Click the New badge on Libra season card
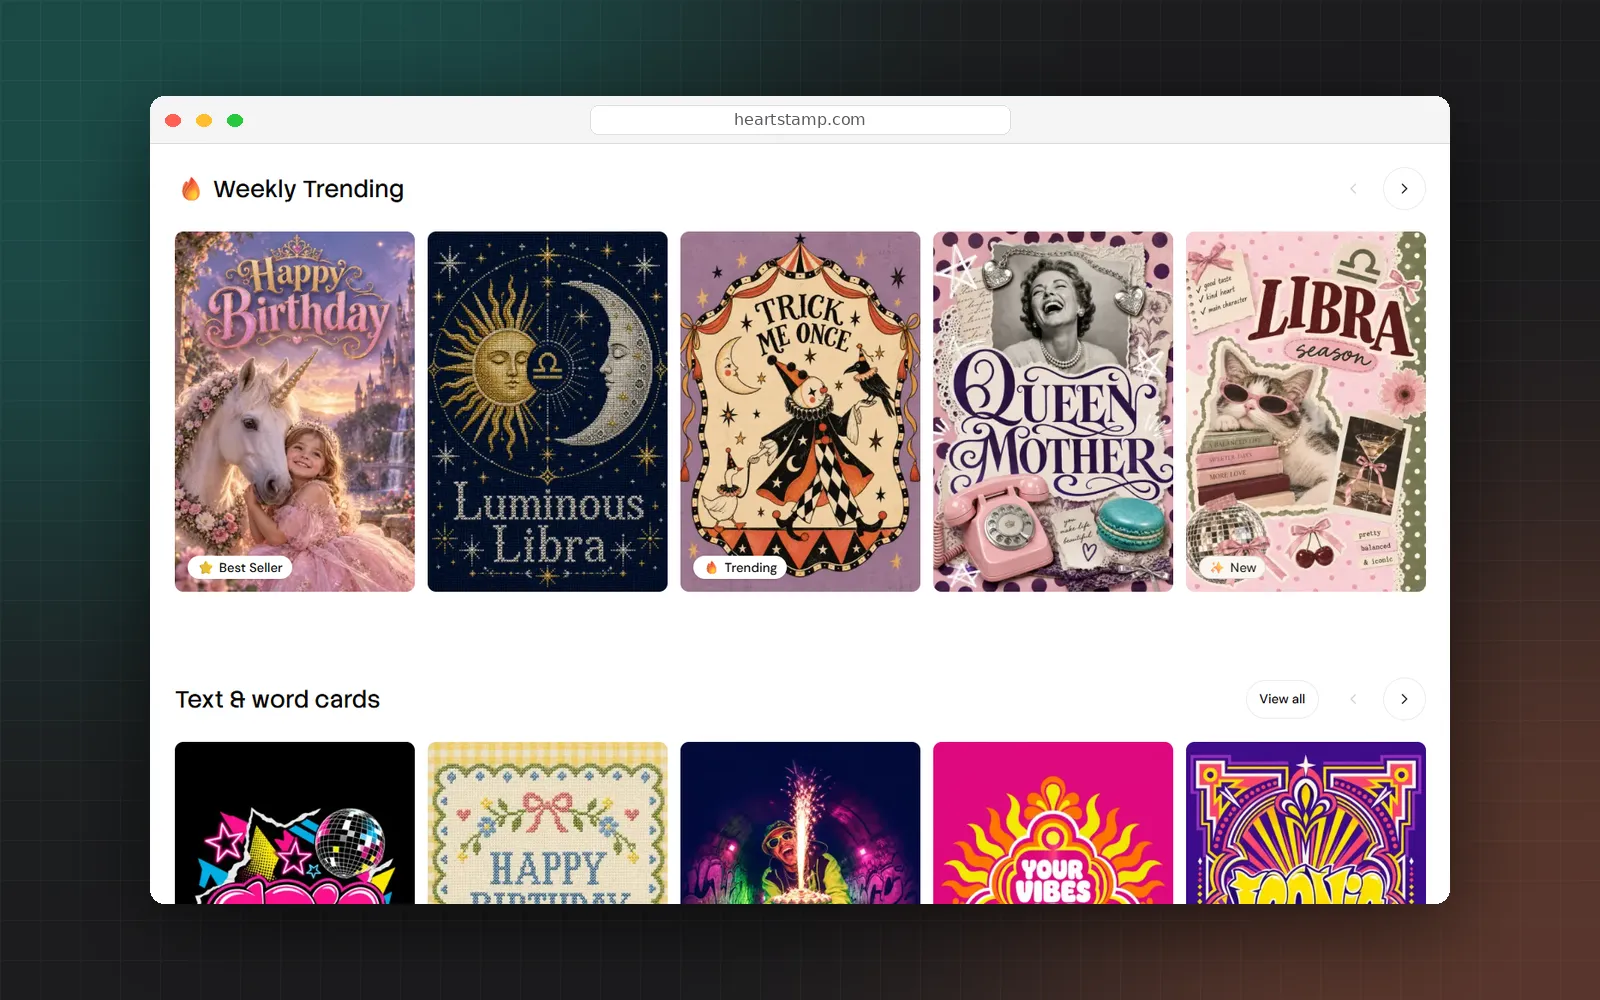Screen dimensions: 1600x1000 [1233, 567]
